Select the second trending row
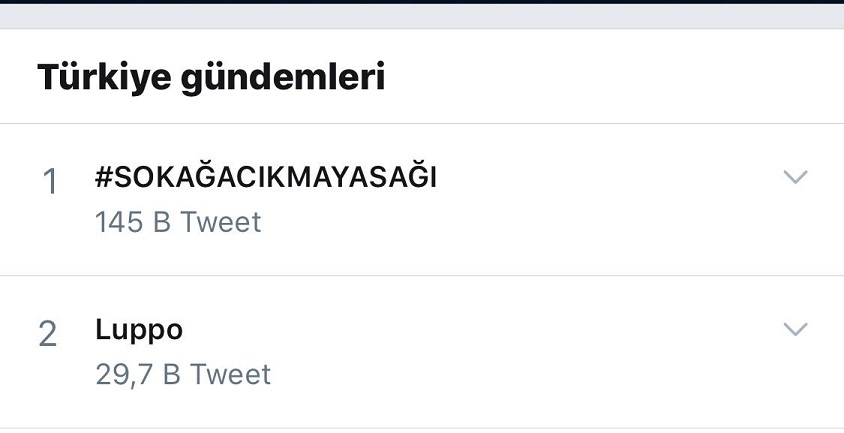The width and height of the screenshot is (844, 433). pyautogui.click(x=422, y=352)
